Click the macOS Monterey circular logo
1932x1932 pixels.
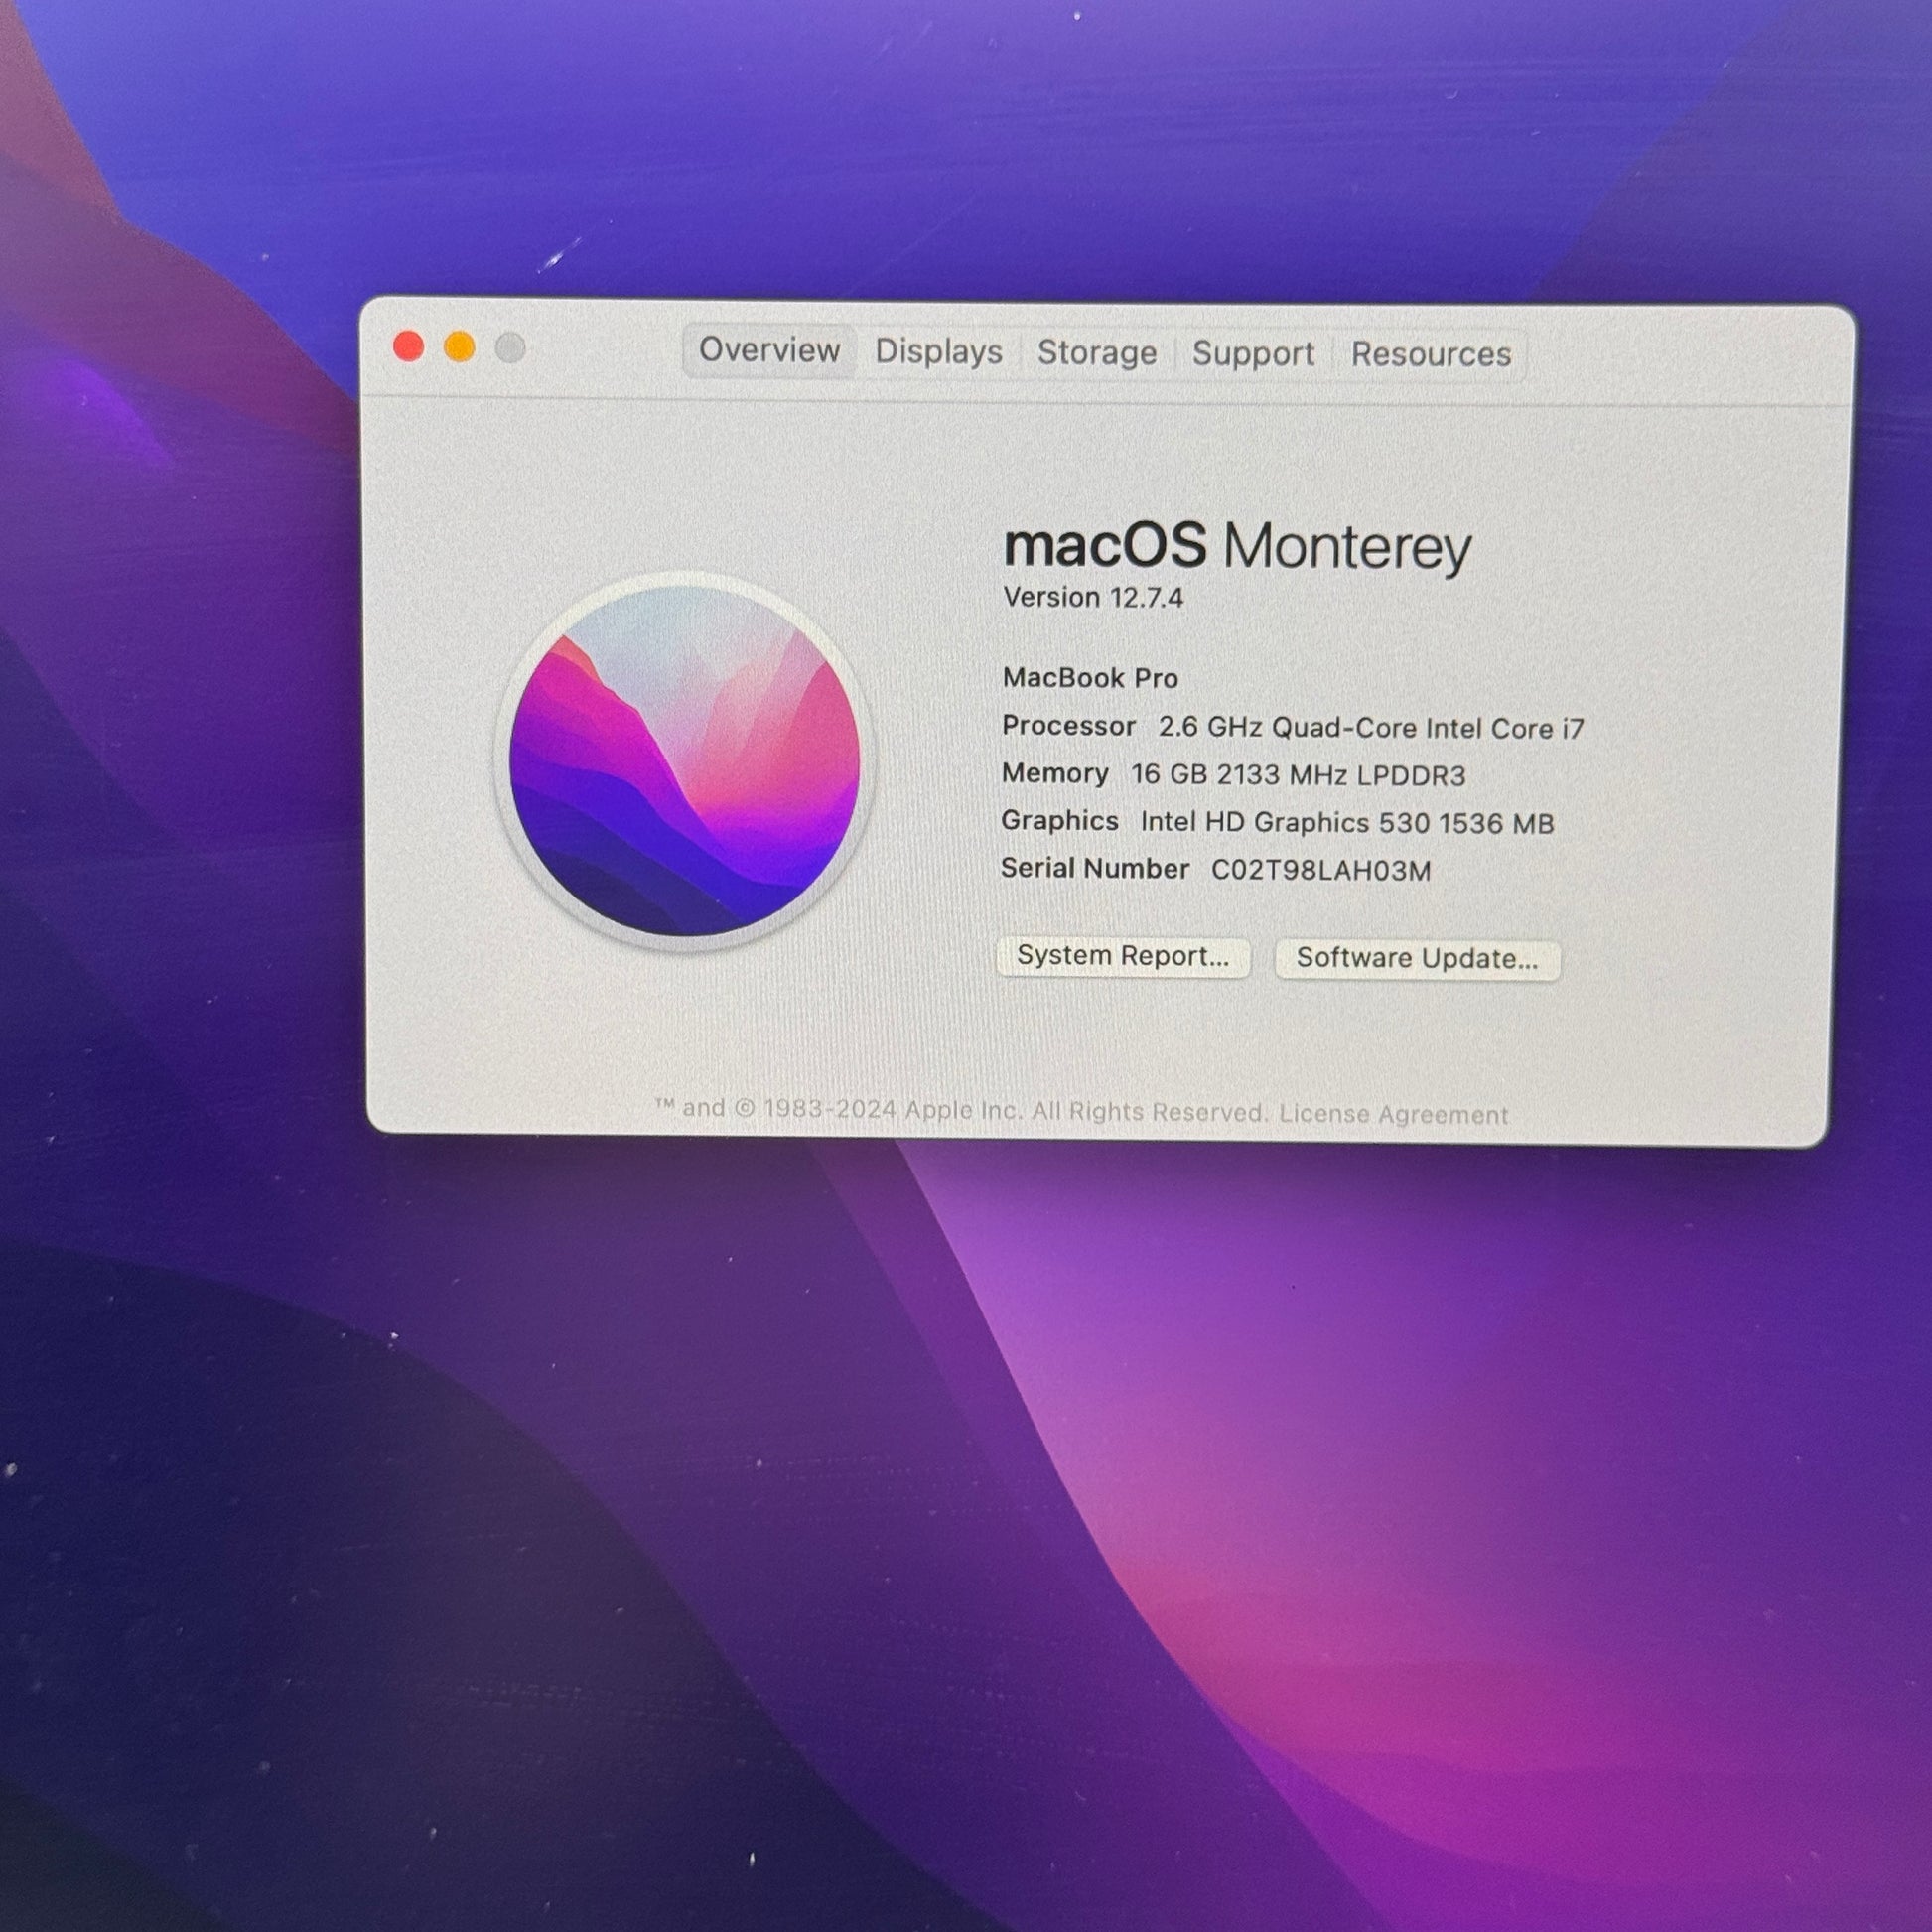click(685, 760)
